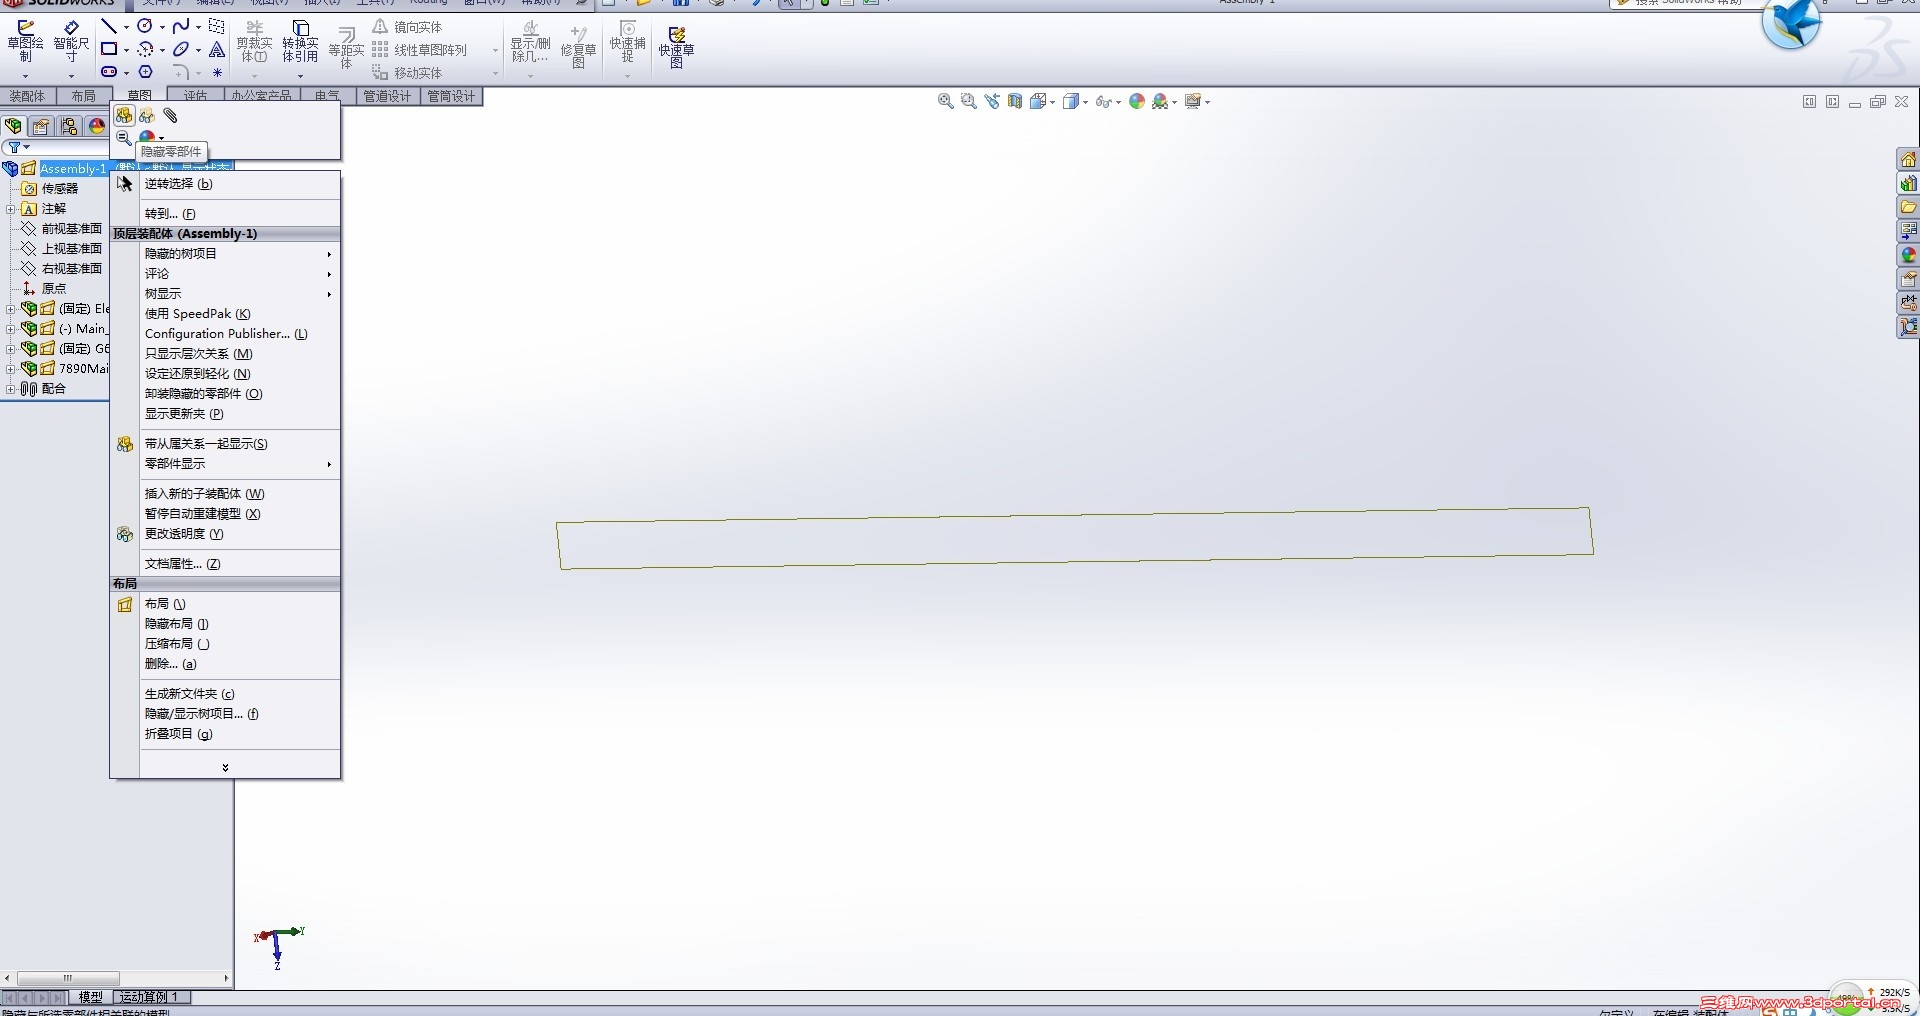The height and width of the screenshot is (1016, 1920).
Task: Switch to the 布局 ribbon tab
Action: pos(84,96)
